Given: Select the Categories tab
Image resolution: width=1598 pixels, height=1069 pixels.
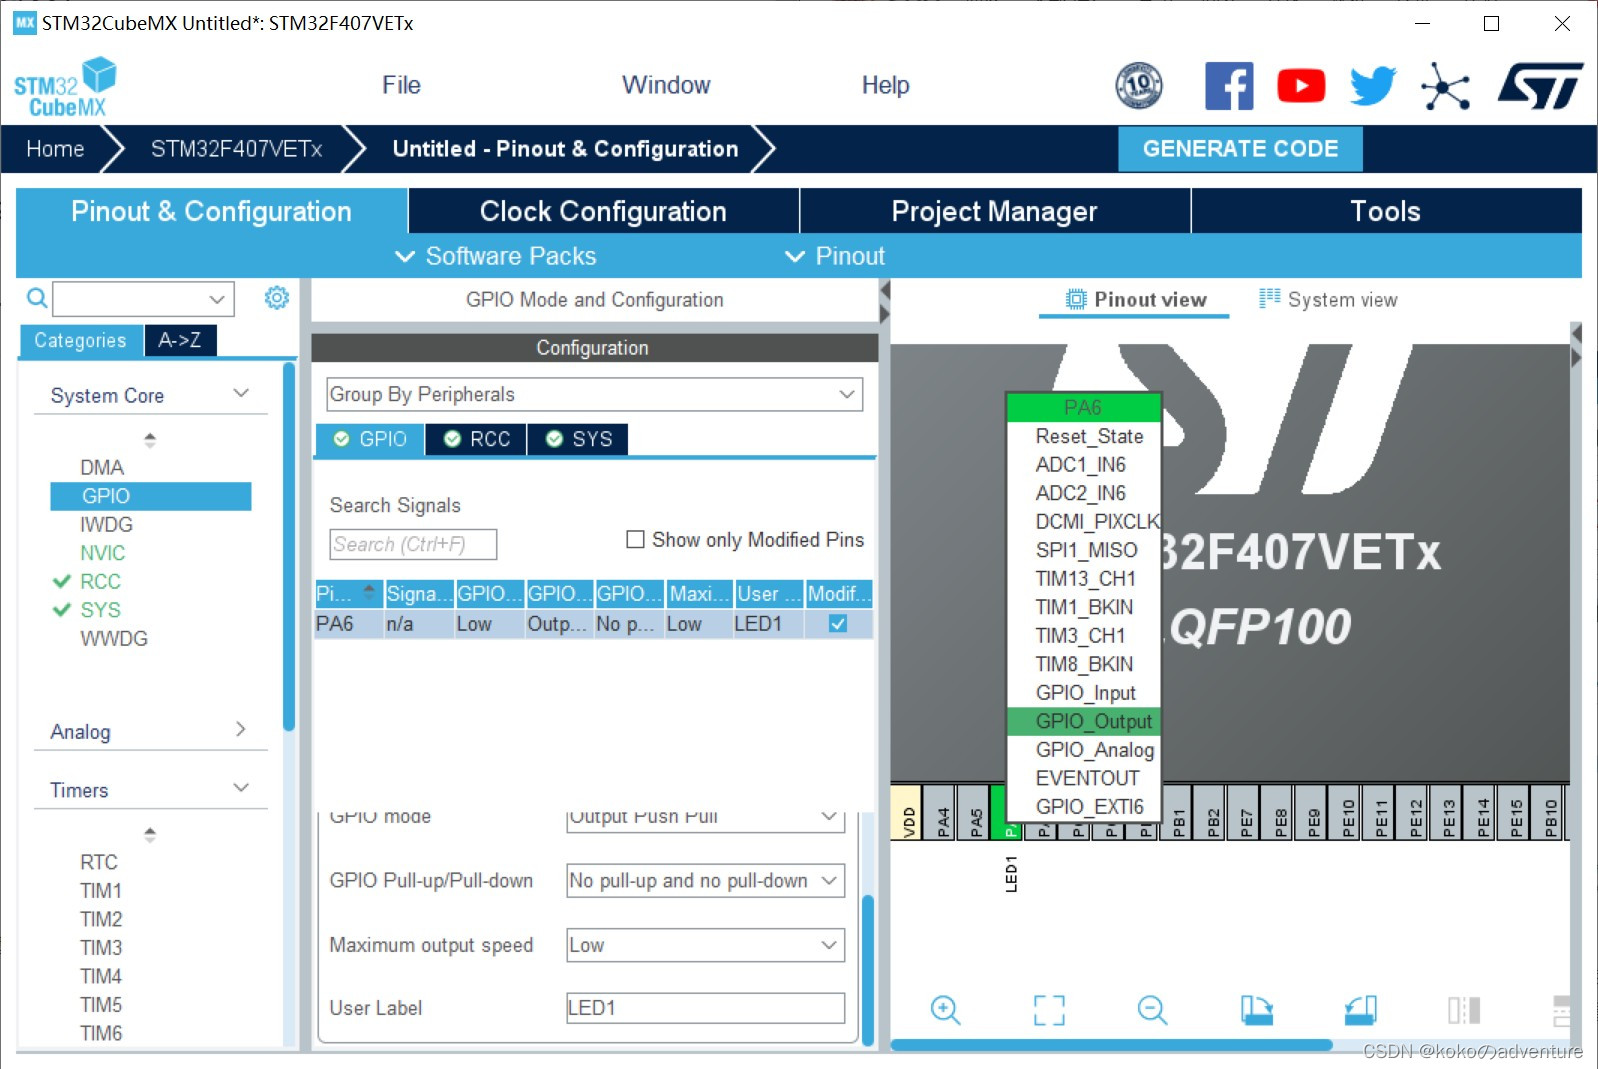Looking at the screenshot, I should [81, 340].
